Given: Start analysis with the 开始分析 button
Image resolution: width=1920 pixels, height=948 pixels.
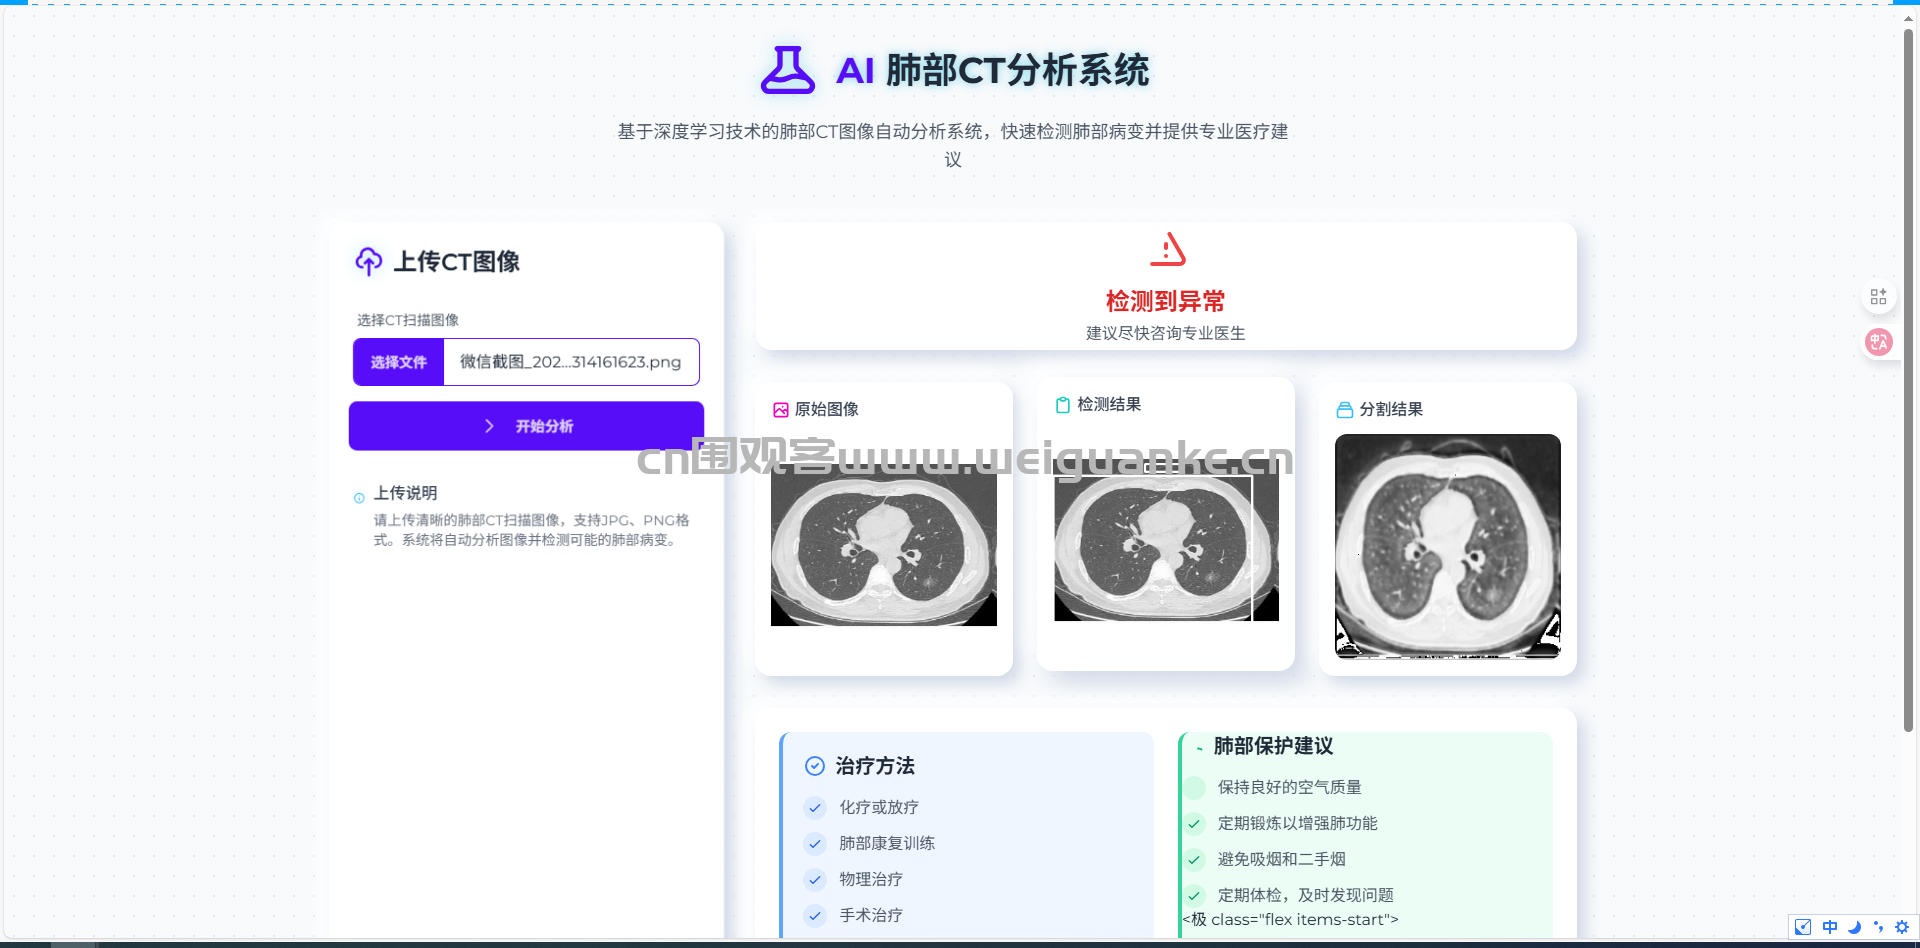Looking at the screenshot, I should pos(526,426).
